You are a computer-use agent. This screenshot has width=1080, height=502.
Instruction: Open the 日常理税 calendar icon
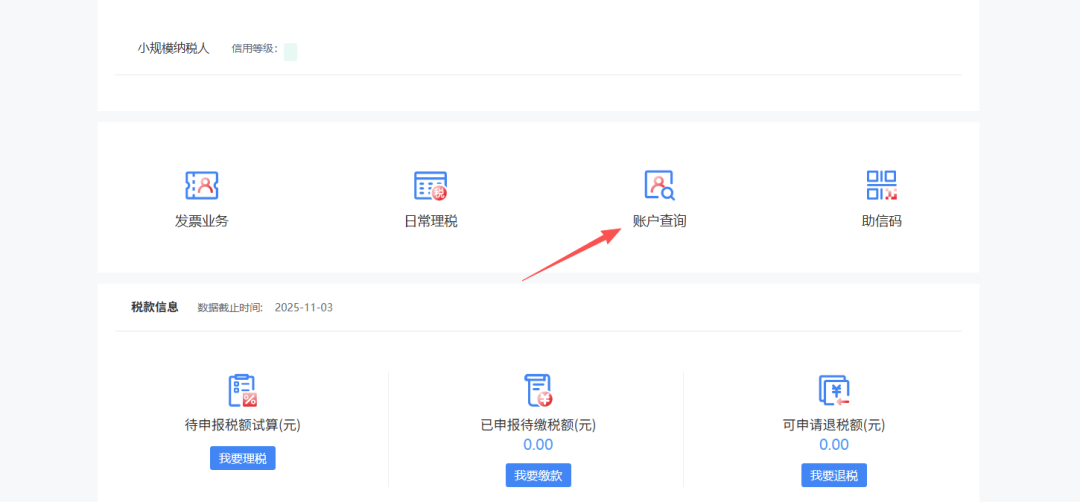pyautogui.click(x=430, y=185)
